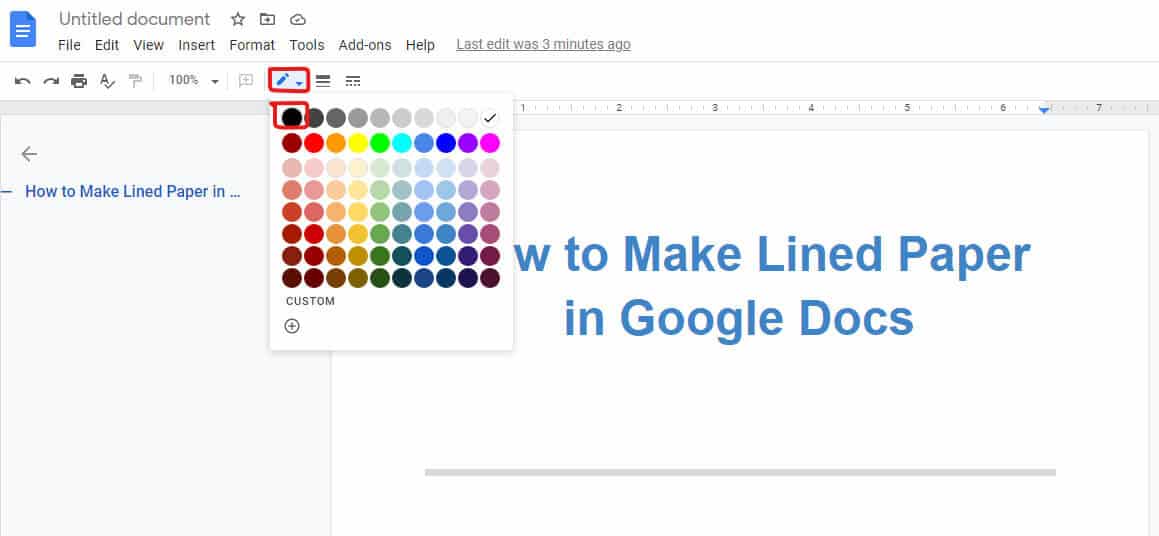
Task: Rename the Untitled document title
Action: [135, 19]
